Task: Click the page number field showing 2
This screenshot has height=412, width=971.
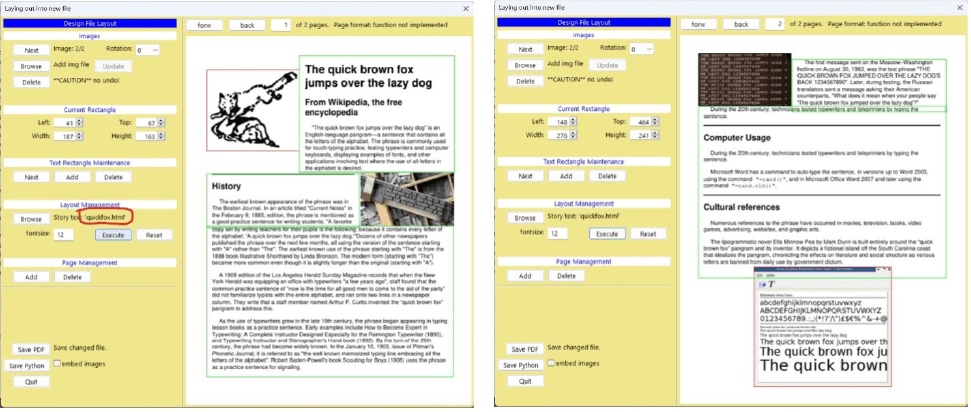Action: tap(775, 24)
